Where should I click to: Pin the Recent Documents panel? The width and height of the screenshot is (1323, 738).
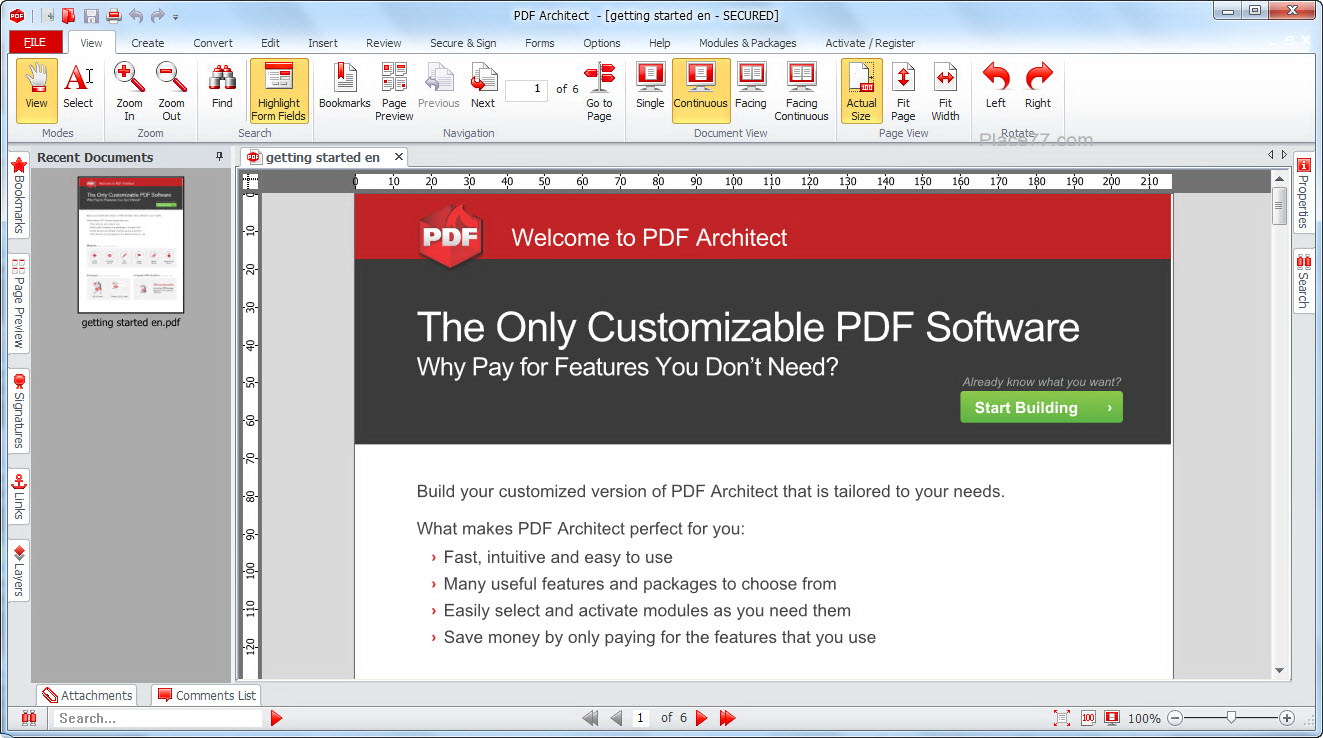[220, 157]
